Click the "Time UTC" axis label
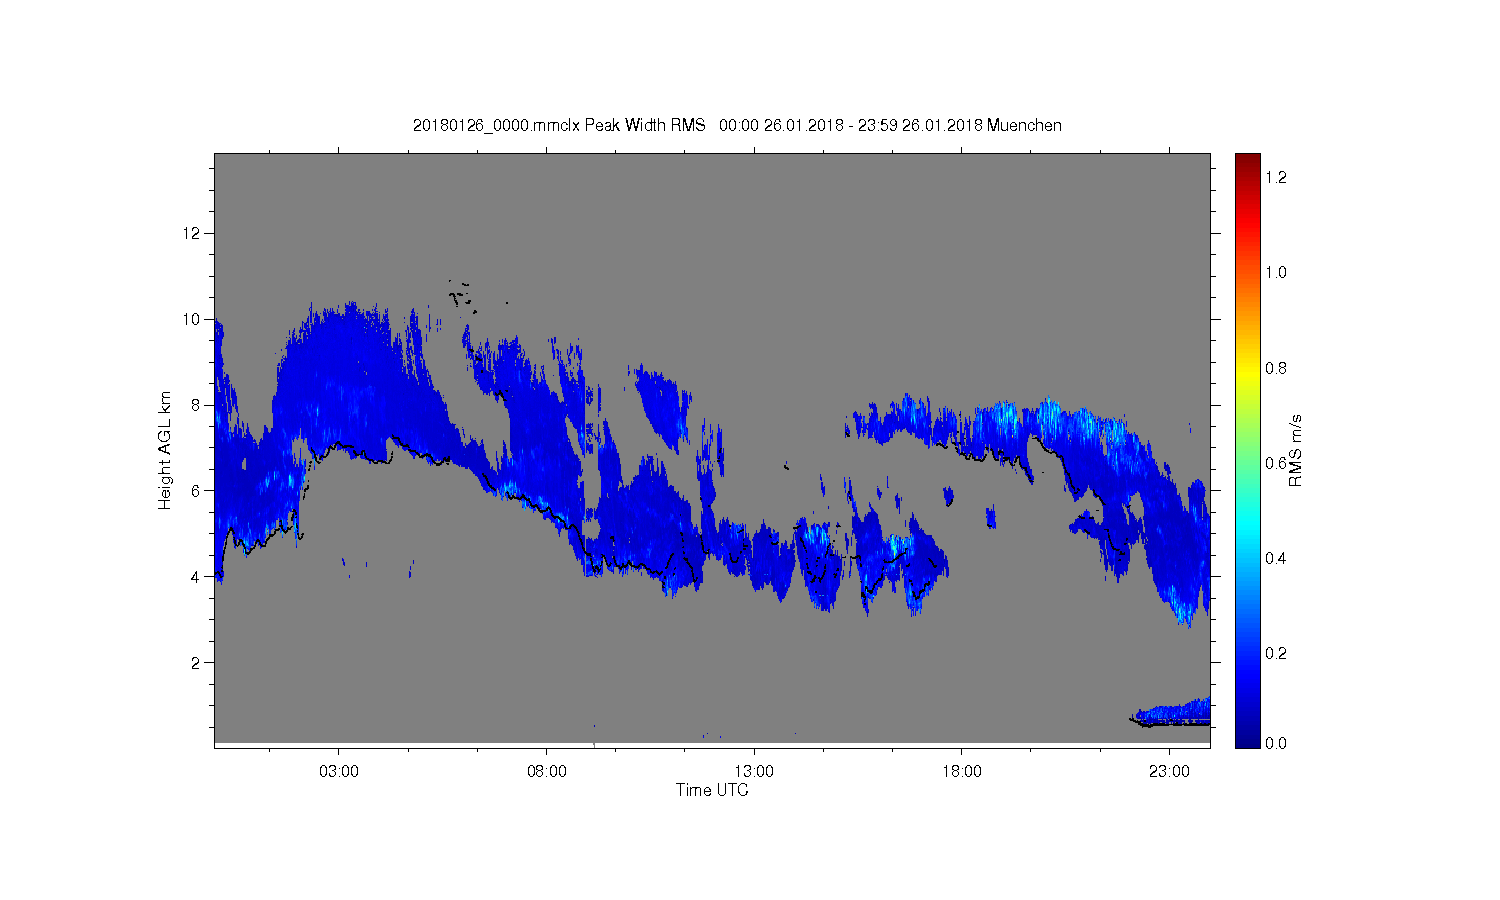 click(x=712, y=790)
